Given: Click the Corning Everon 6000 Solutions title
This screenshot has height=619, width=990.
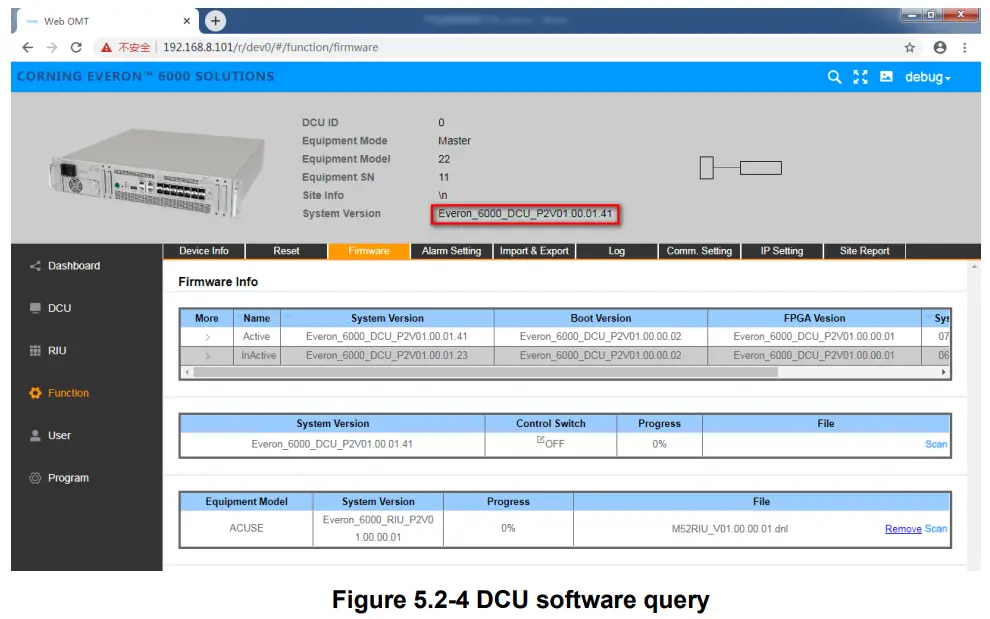Looking at the screenshot, I should 145,76.
